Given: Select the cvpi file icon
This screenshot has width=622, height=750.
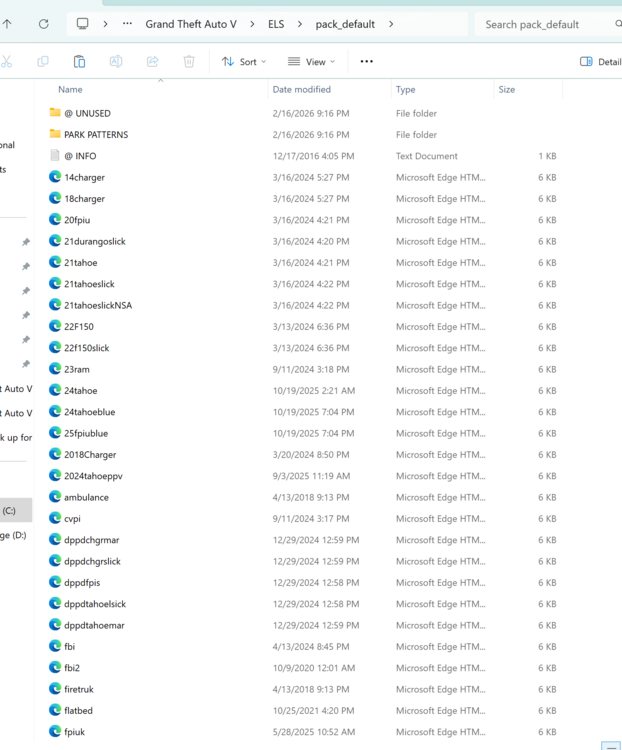Looking at the screenshot, I should [55, 518].
